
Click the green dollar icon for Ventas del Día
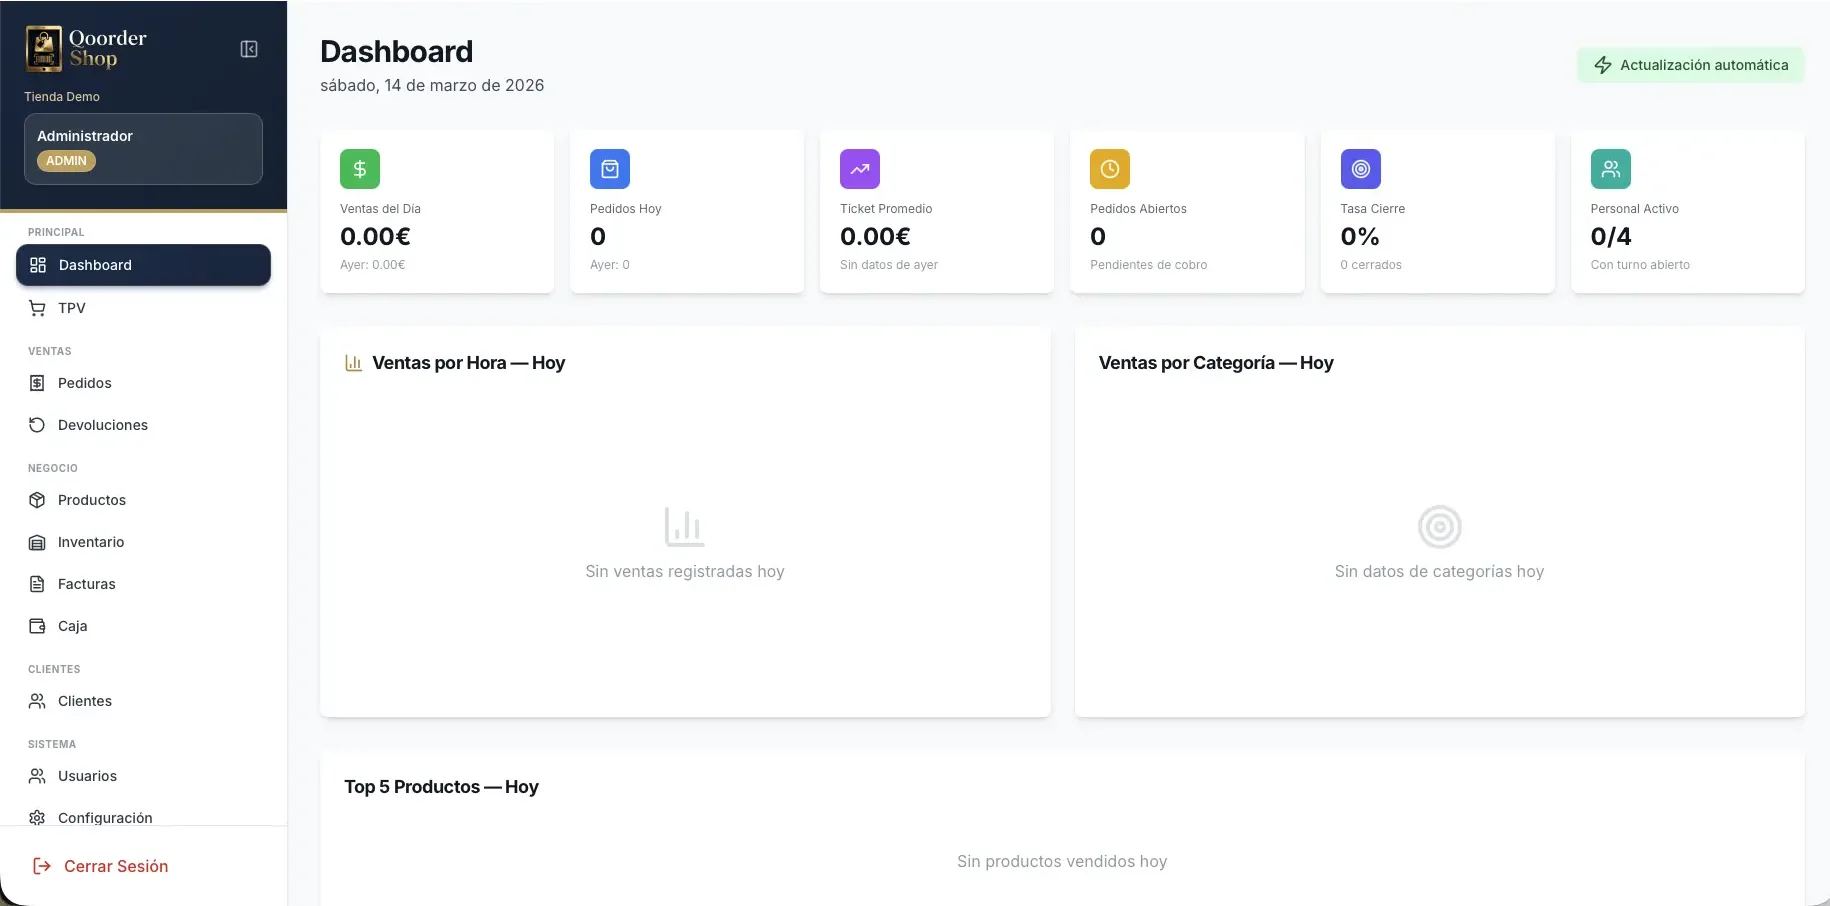360,169
